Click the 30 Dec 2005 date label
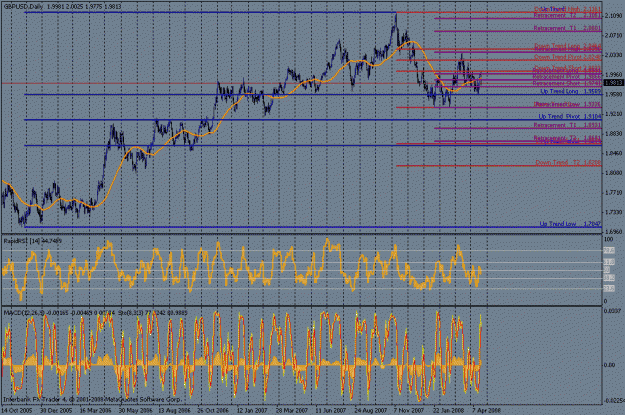 tap(56, 410)
